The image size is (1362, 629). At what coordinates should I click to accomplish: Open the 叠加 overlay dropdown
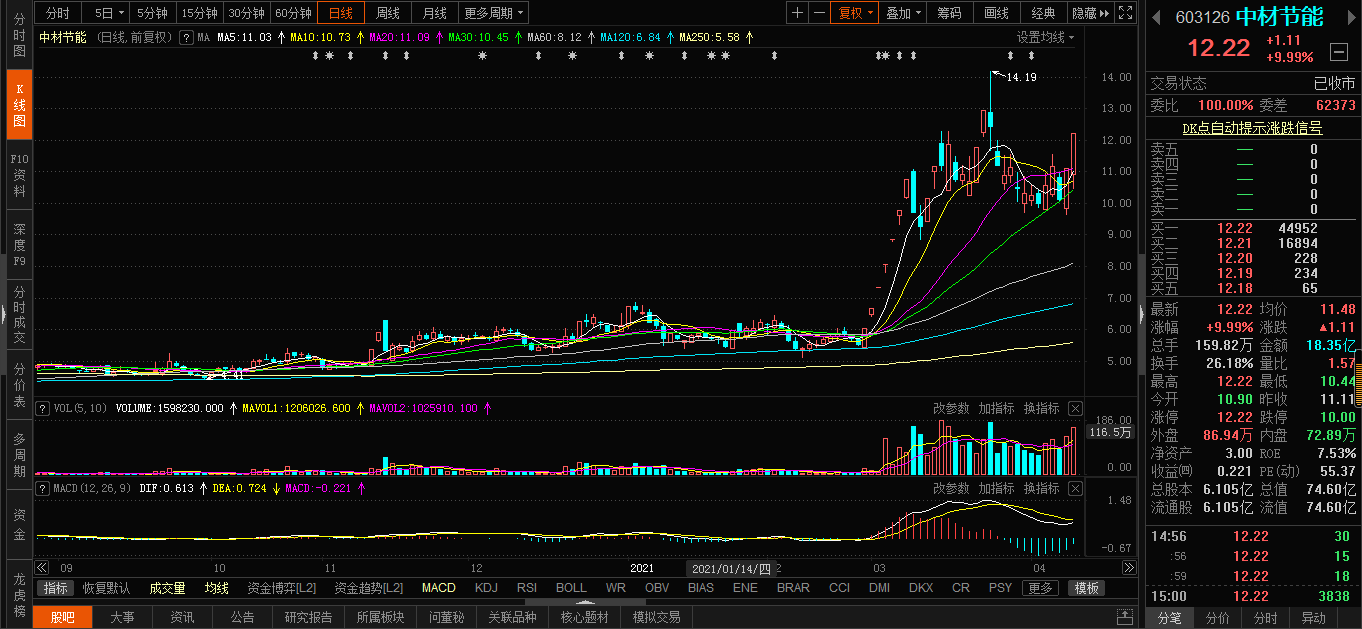click(x=904, y=13)
